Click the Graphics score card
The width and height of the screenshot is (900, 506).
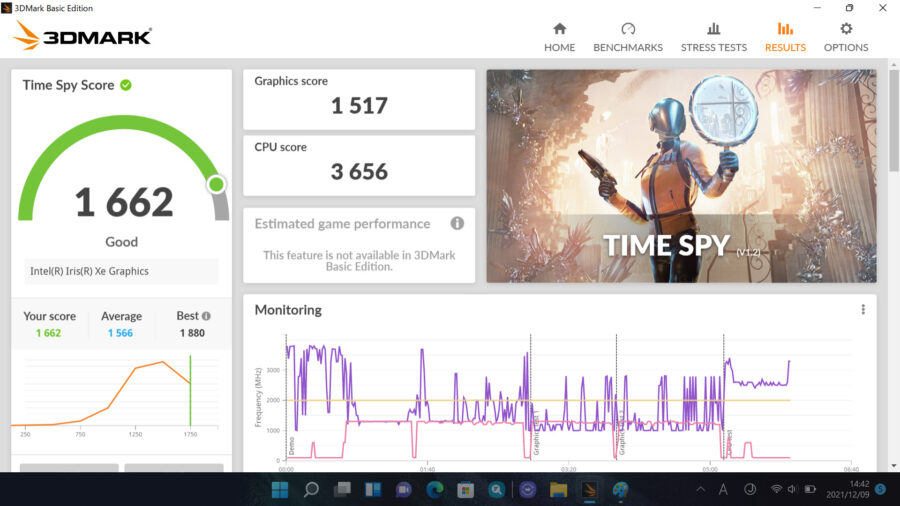[359, 99]
